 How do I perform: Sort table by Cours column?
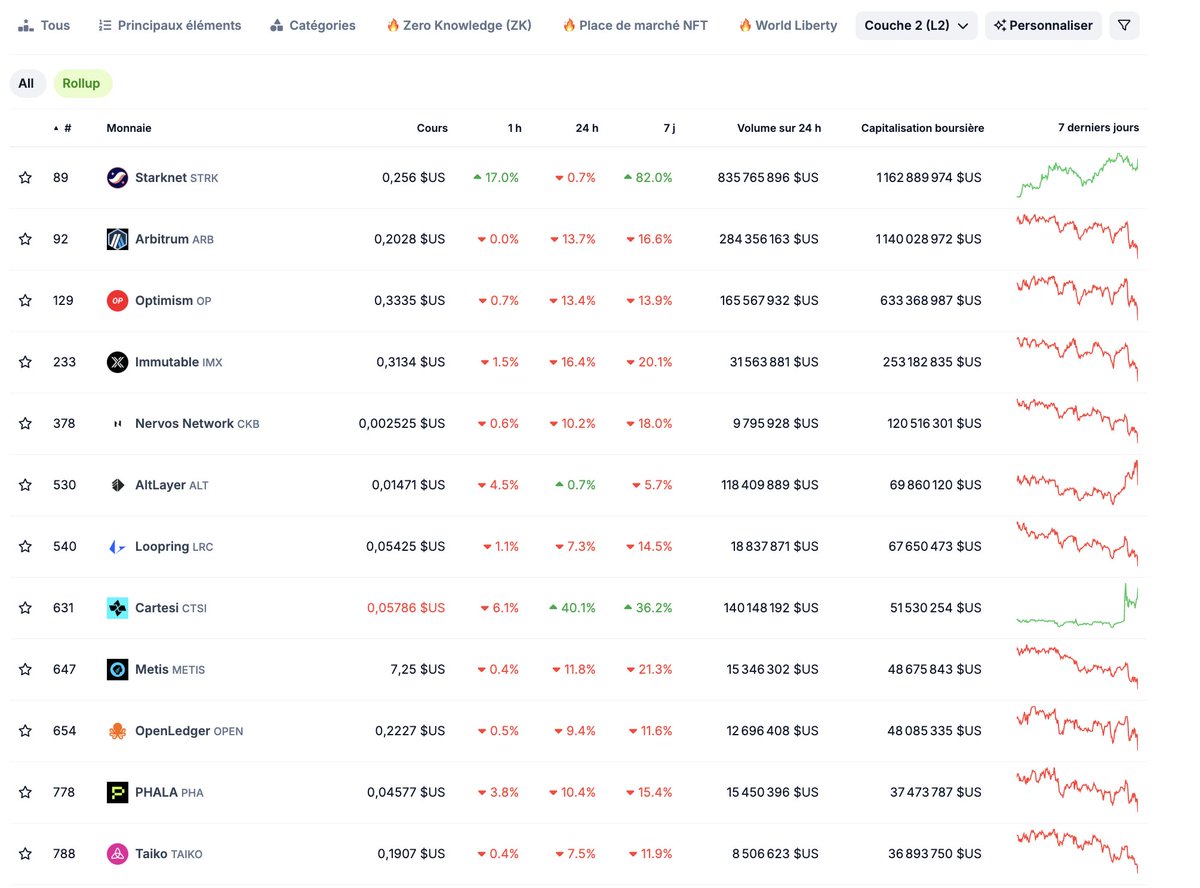432,128
